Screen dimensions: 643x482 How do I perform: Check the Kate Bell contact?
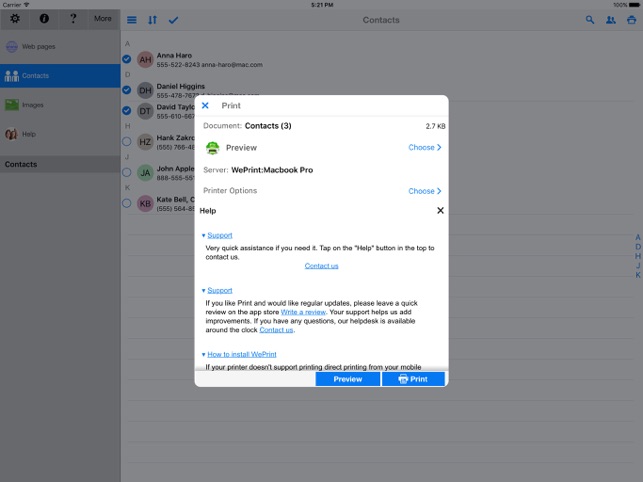point(127,203)
